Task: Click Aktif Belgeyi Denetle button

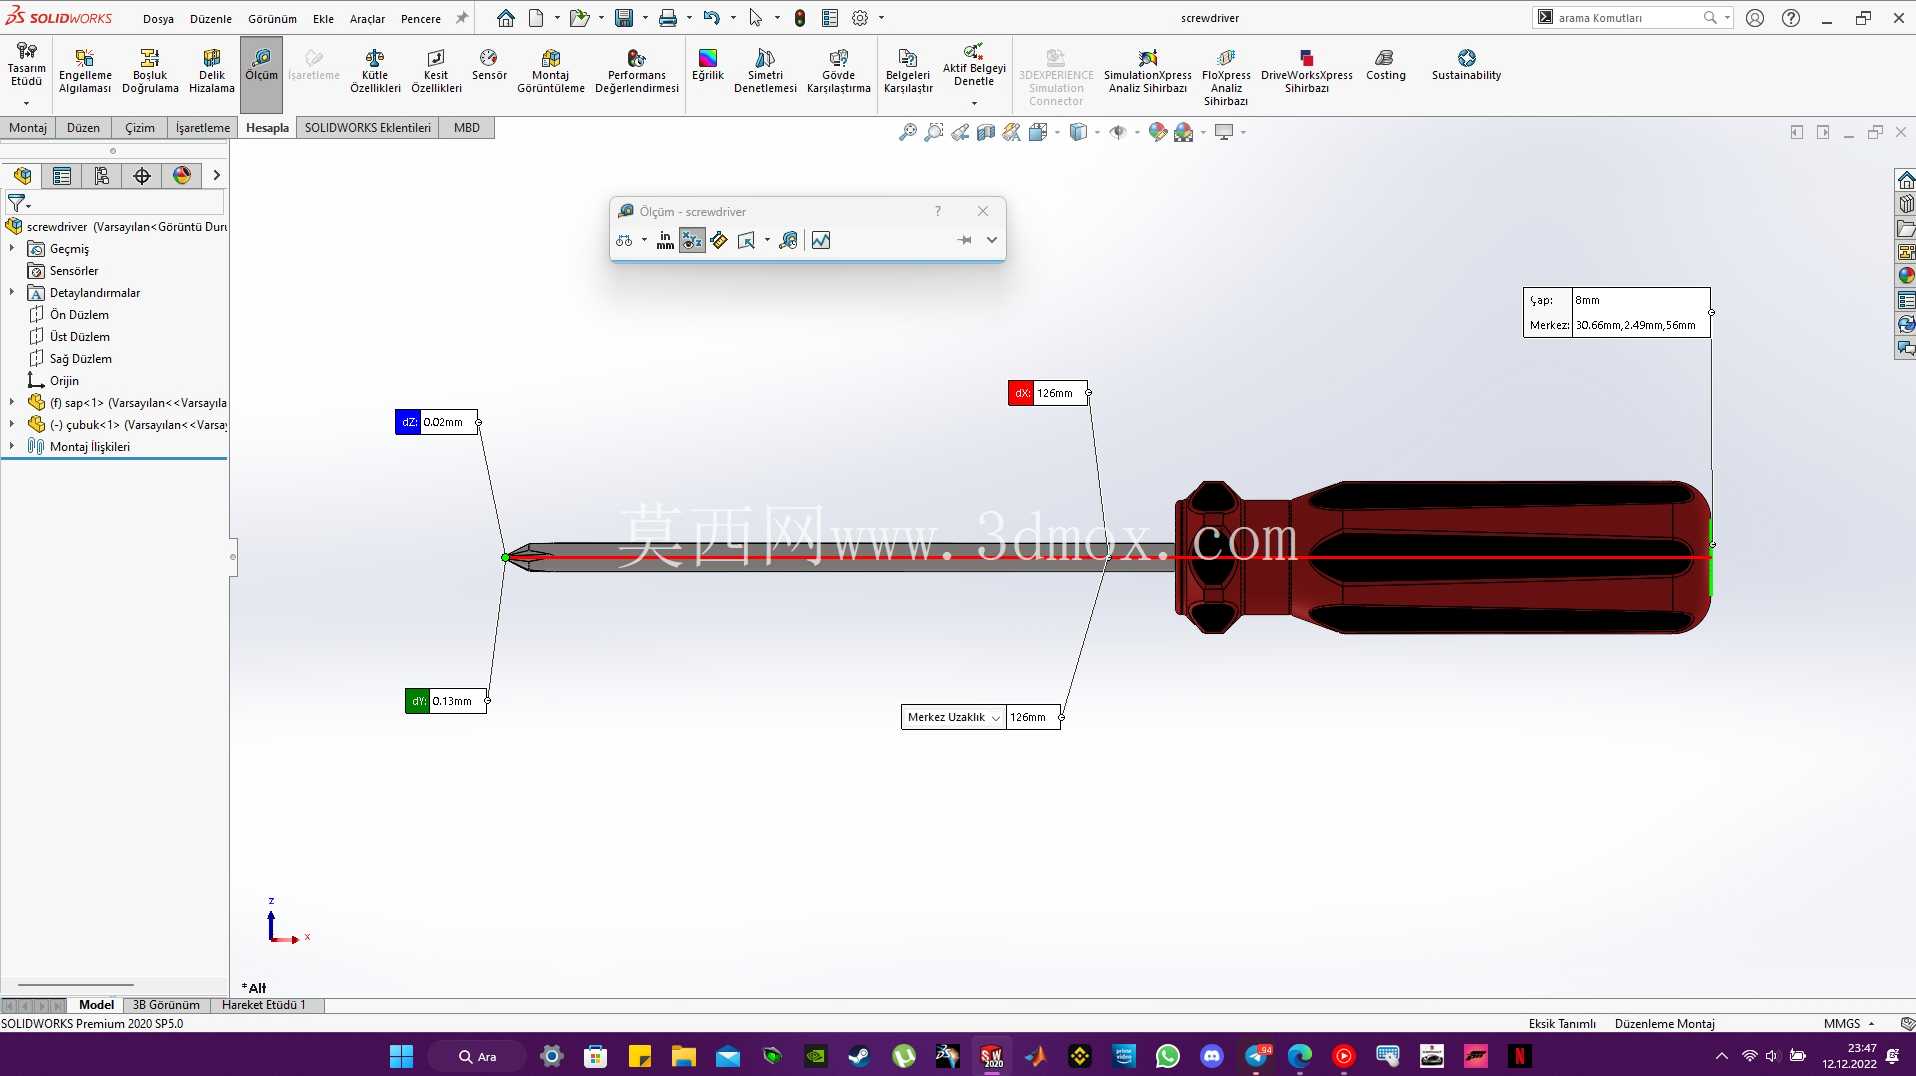Action: tap(974, 76)
